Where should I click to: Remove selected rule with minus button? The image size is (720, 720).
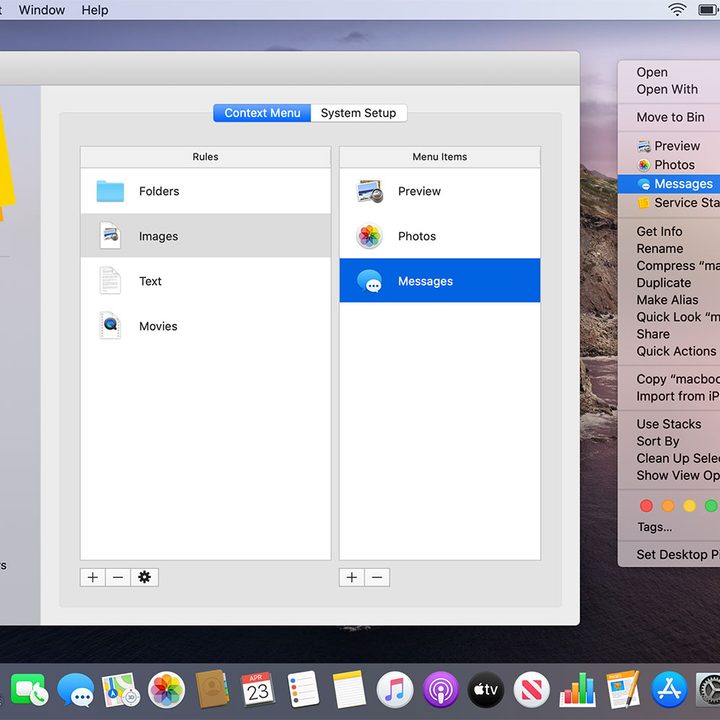pos(118,577)
